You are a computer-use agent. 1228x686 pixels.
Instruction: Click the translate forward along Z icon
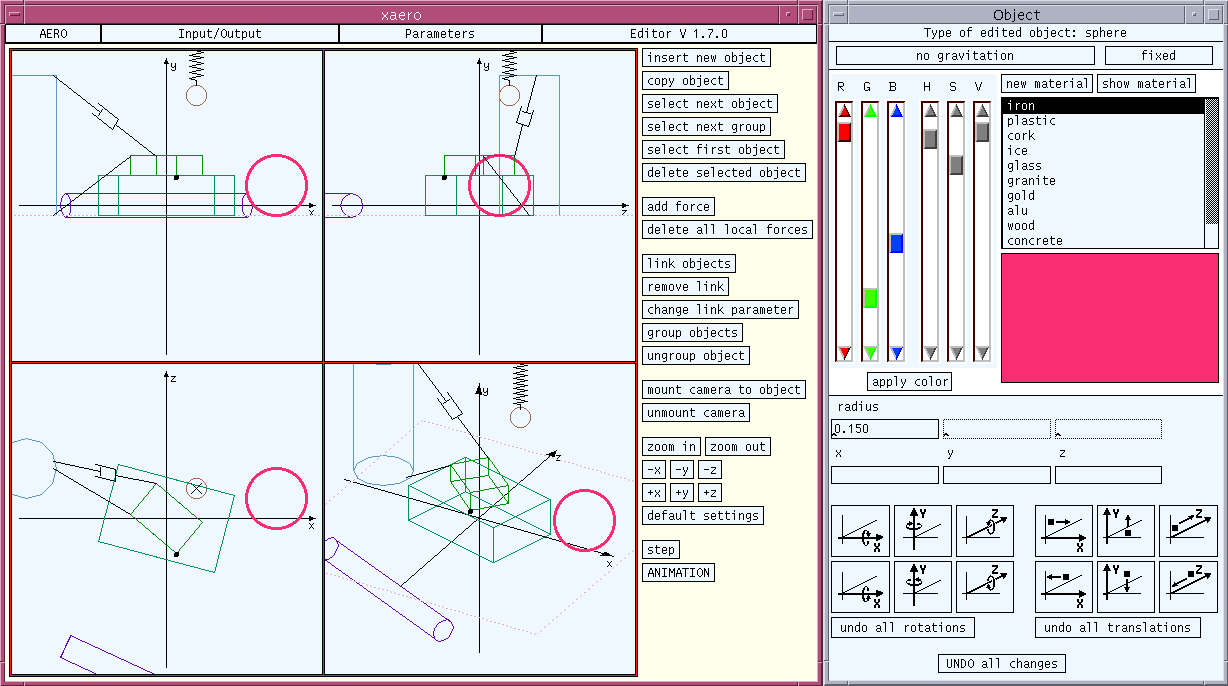click(1188, 530)
